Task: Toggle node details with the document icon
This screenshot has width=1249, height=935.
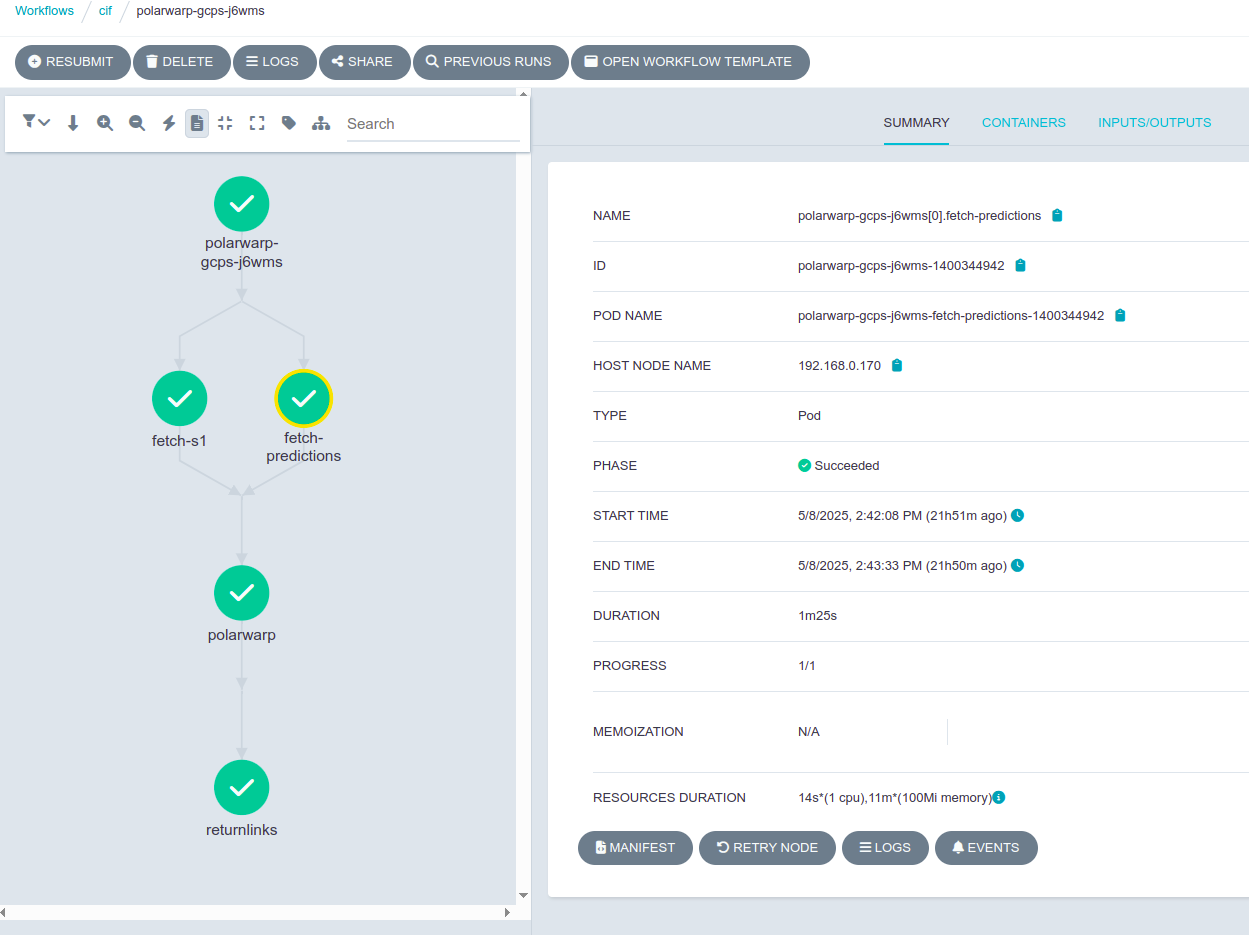Action: pos(196,123)
